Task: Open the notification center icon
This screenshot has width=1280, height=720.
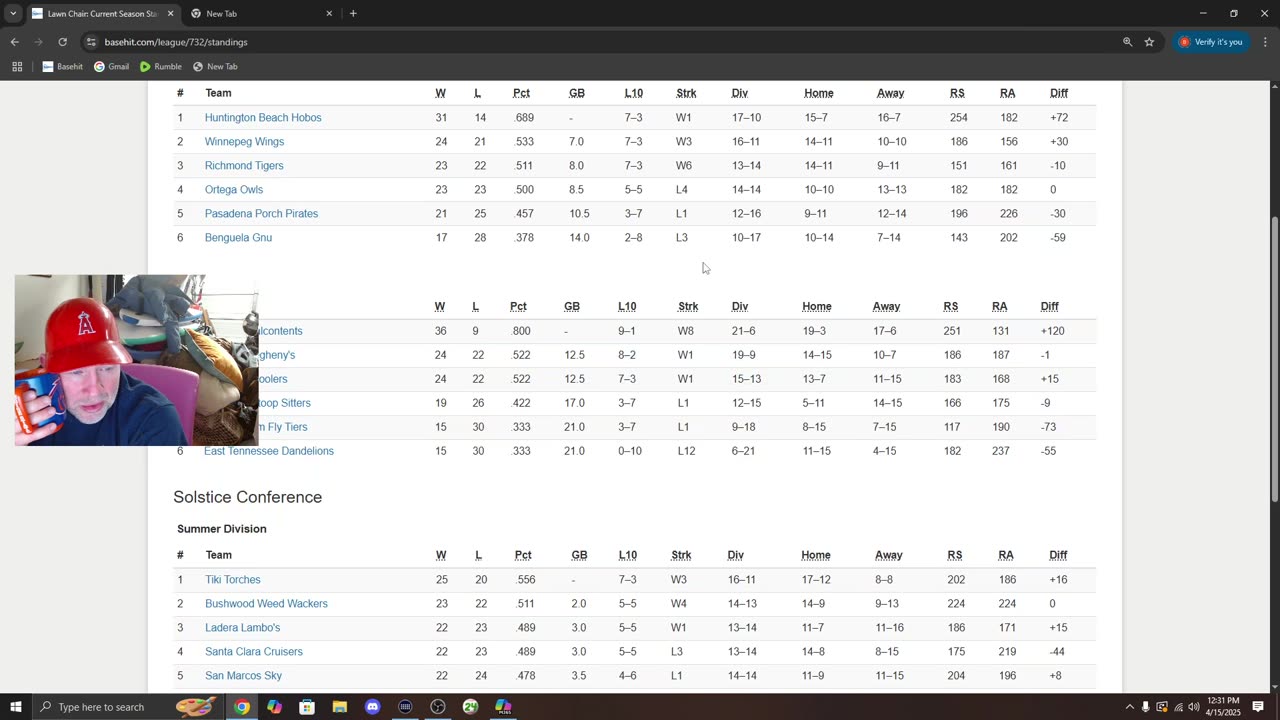Action: coord(1259,707)
